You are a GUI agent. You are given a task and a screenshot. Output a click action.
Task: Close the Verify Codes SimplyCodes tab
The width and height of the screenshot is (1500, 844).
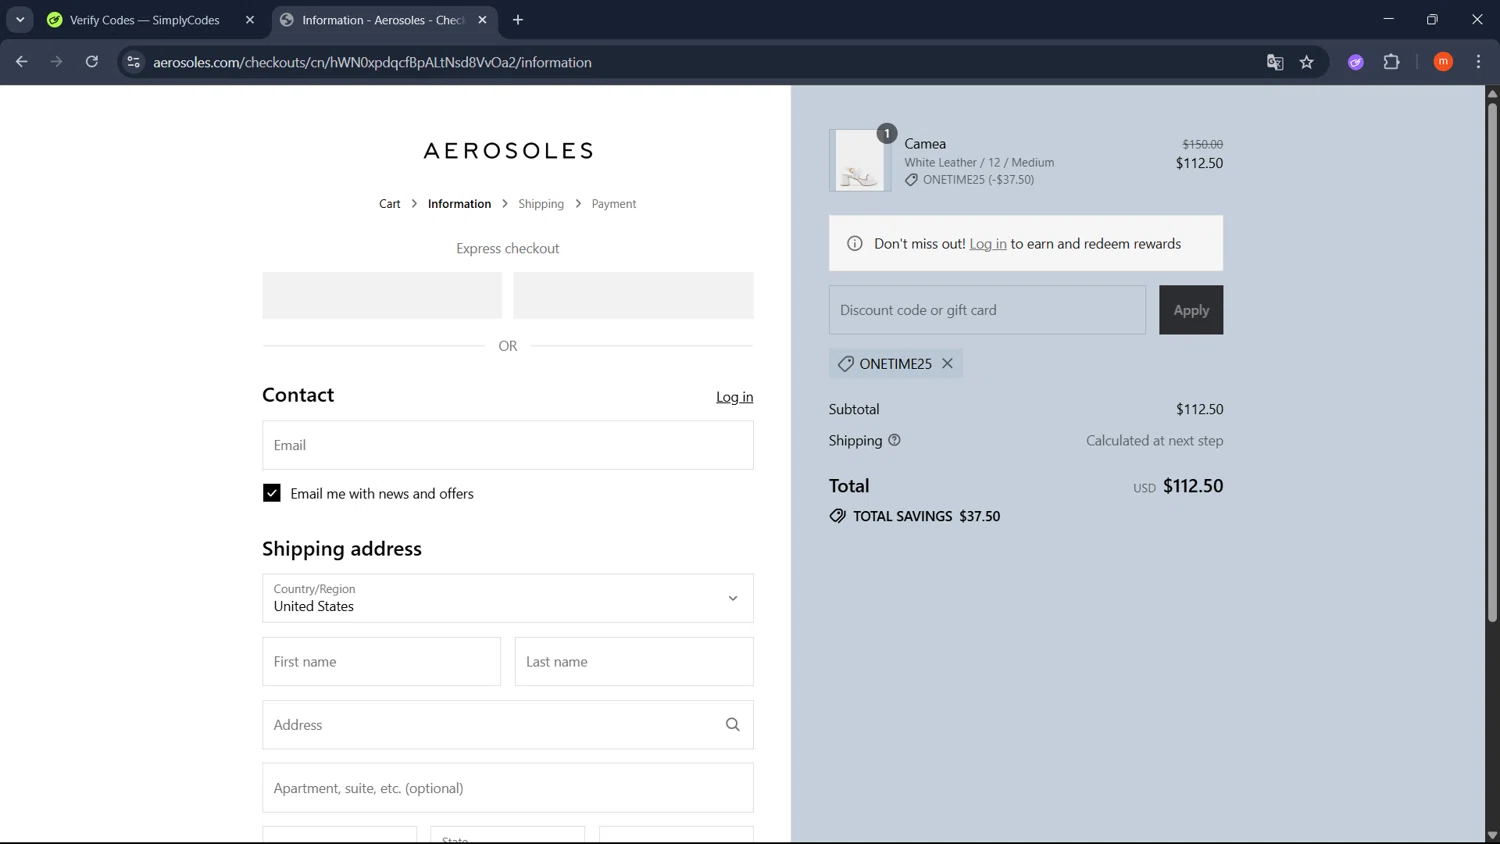(250, 20)
